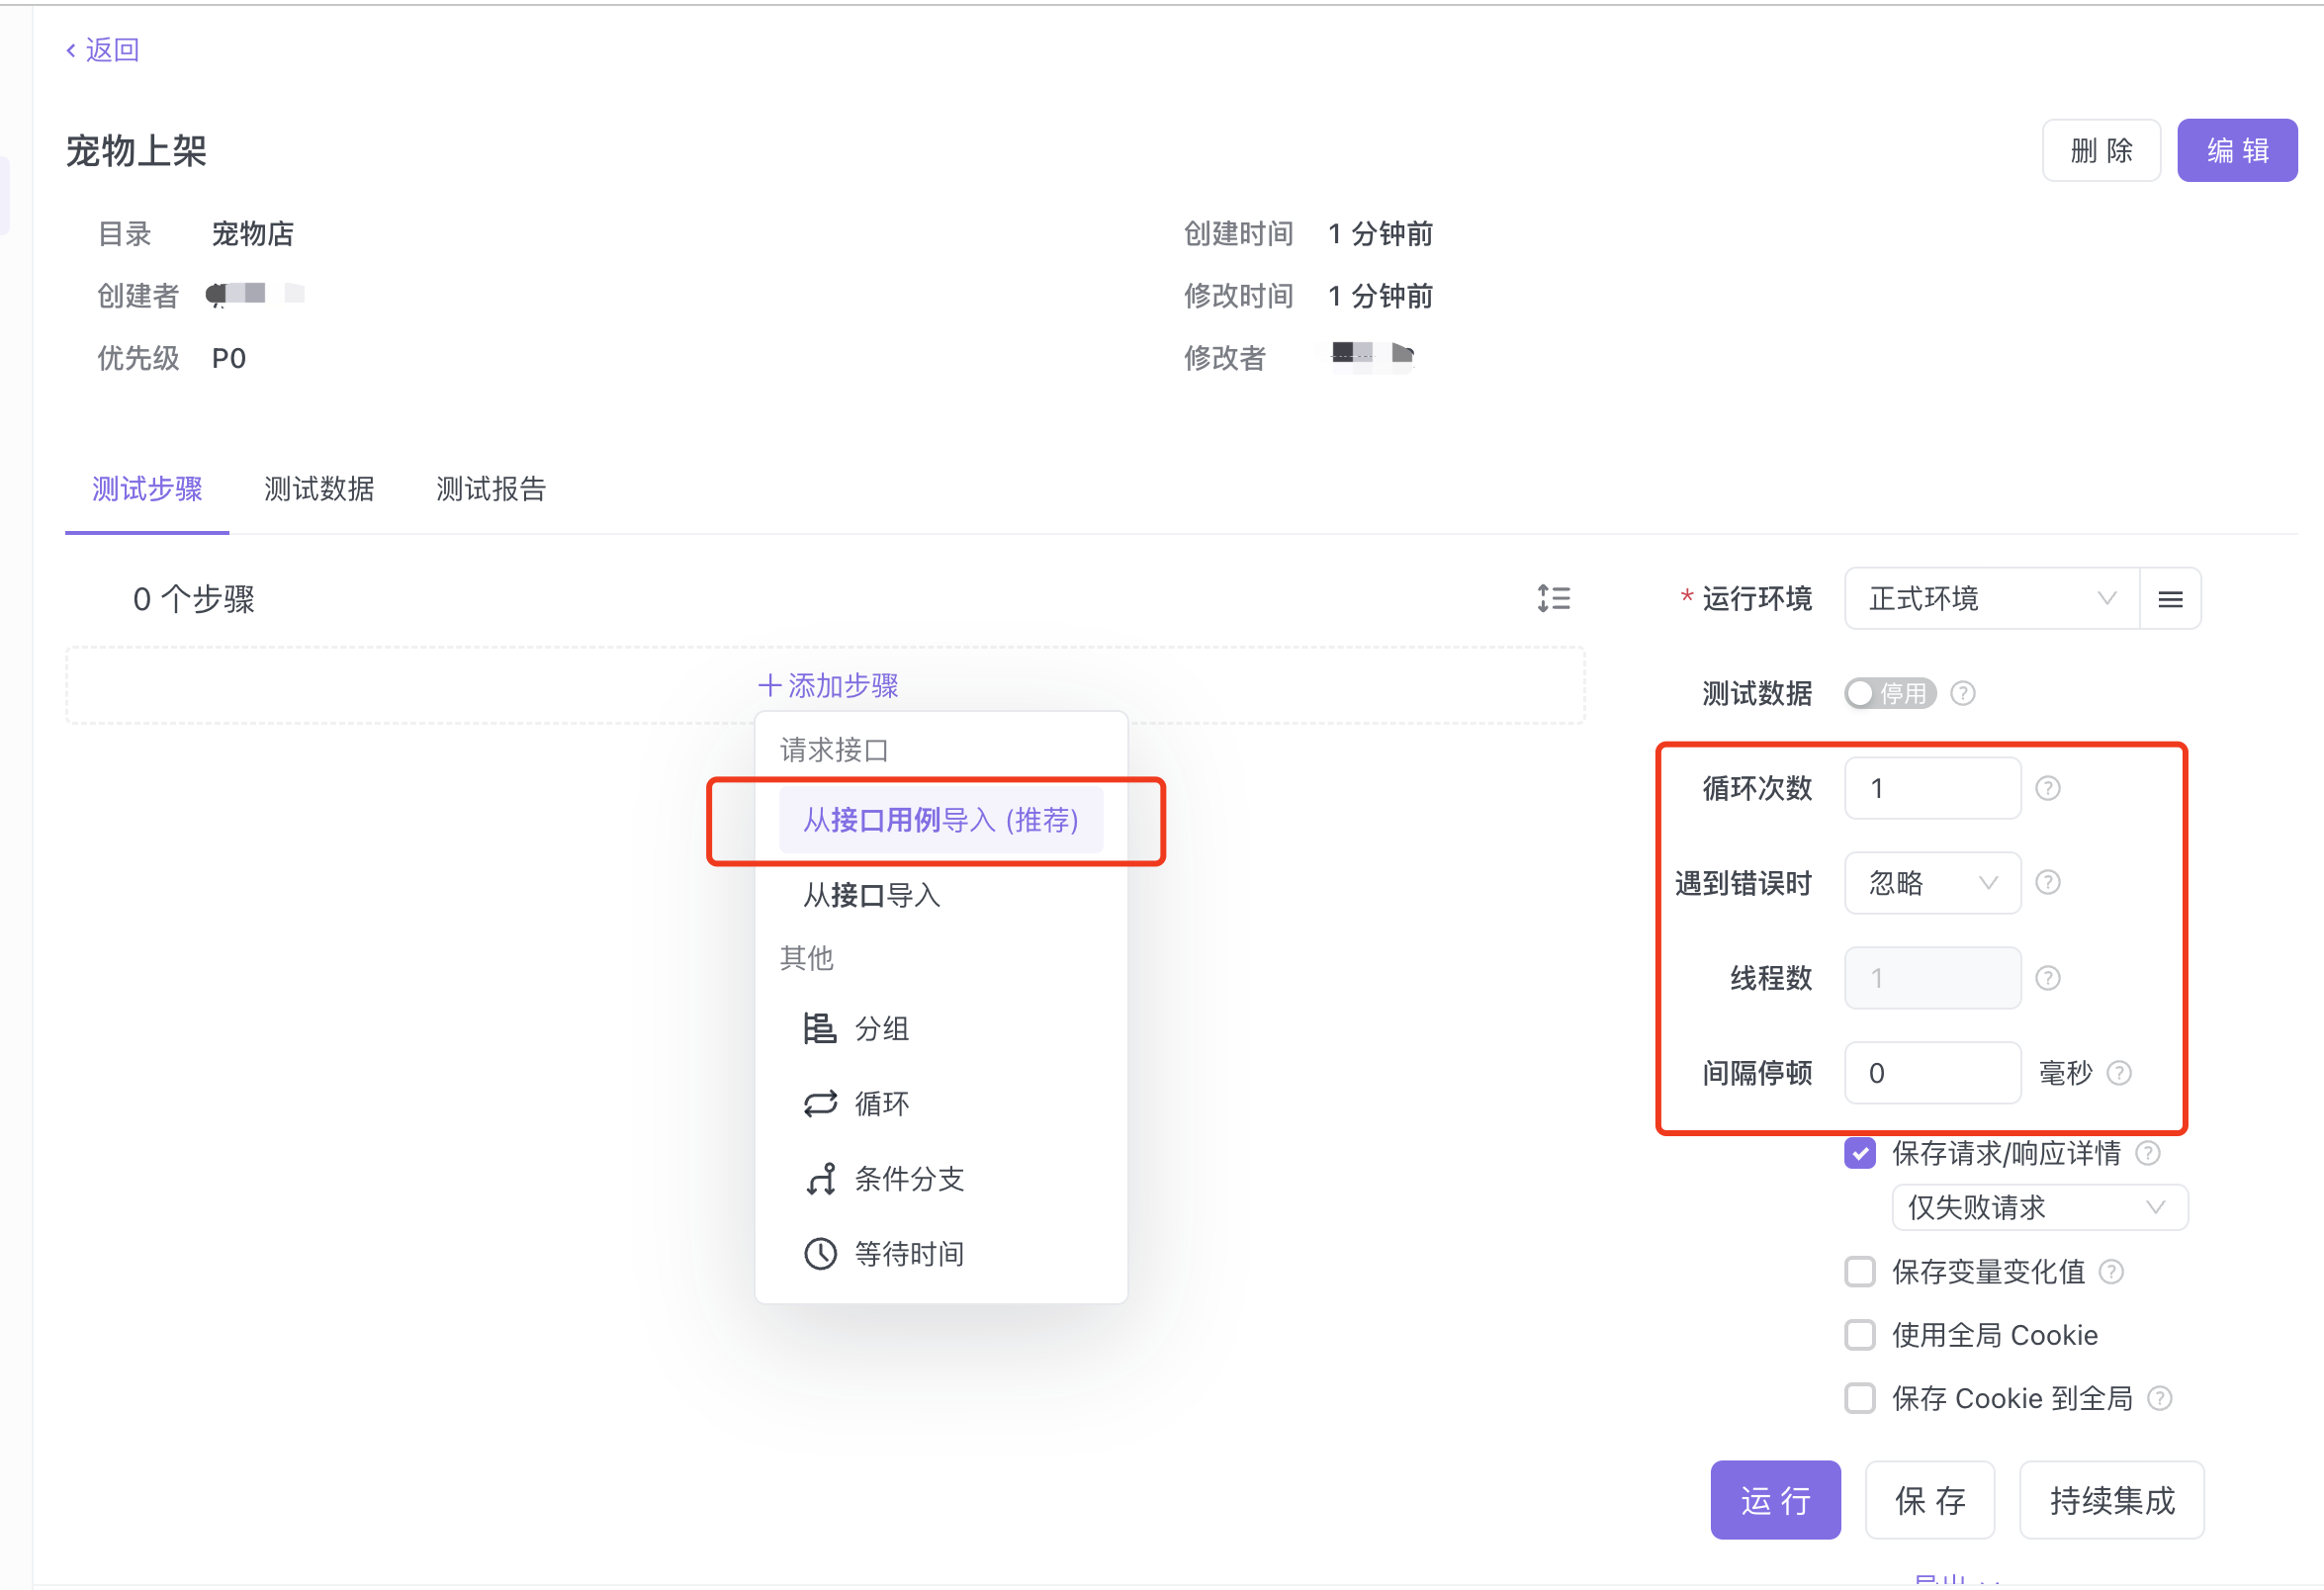Click help icon beside 线程数
2324x1590 pixels.
click(2047, 978)
